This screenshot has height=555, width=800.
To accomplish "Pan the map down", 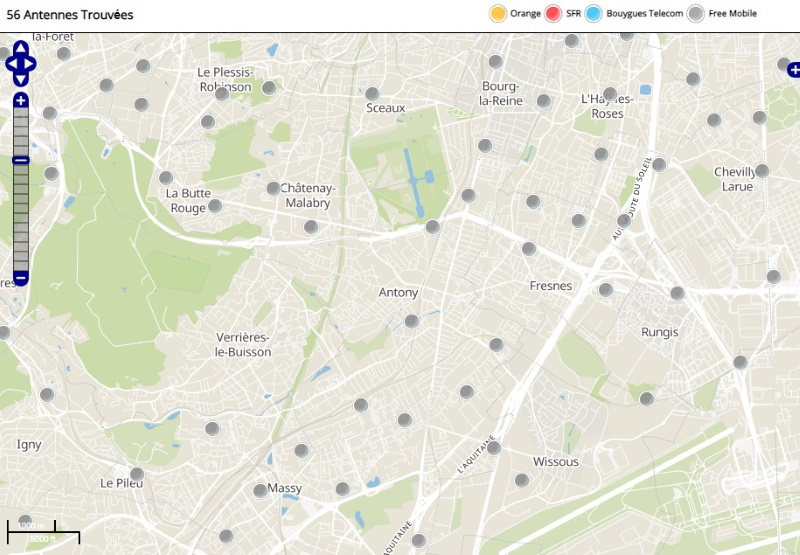I will 21,79.
